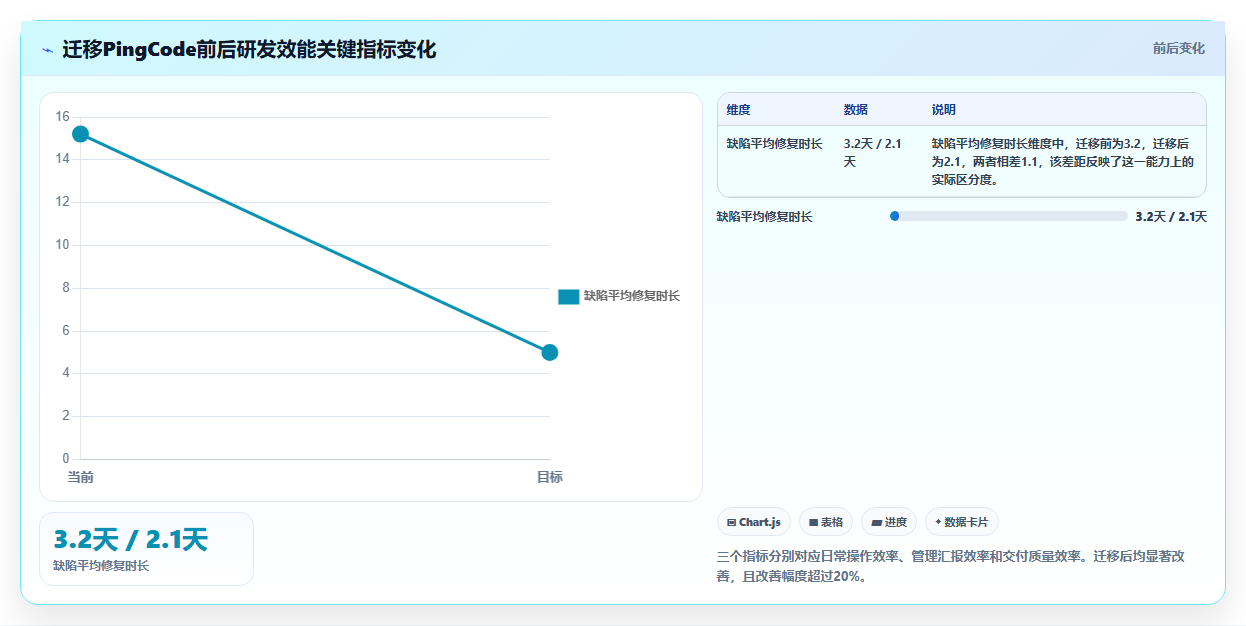
Task: Click the 进度 tag
Action: pos(889,522)
